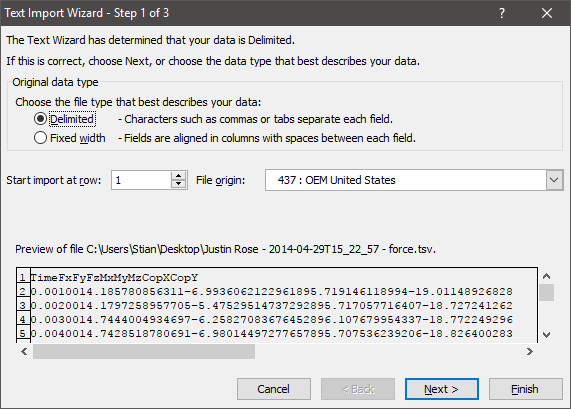571x409 pixels.
Task: Decrease the start import row value
Action: (x=178, y=184)
